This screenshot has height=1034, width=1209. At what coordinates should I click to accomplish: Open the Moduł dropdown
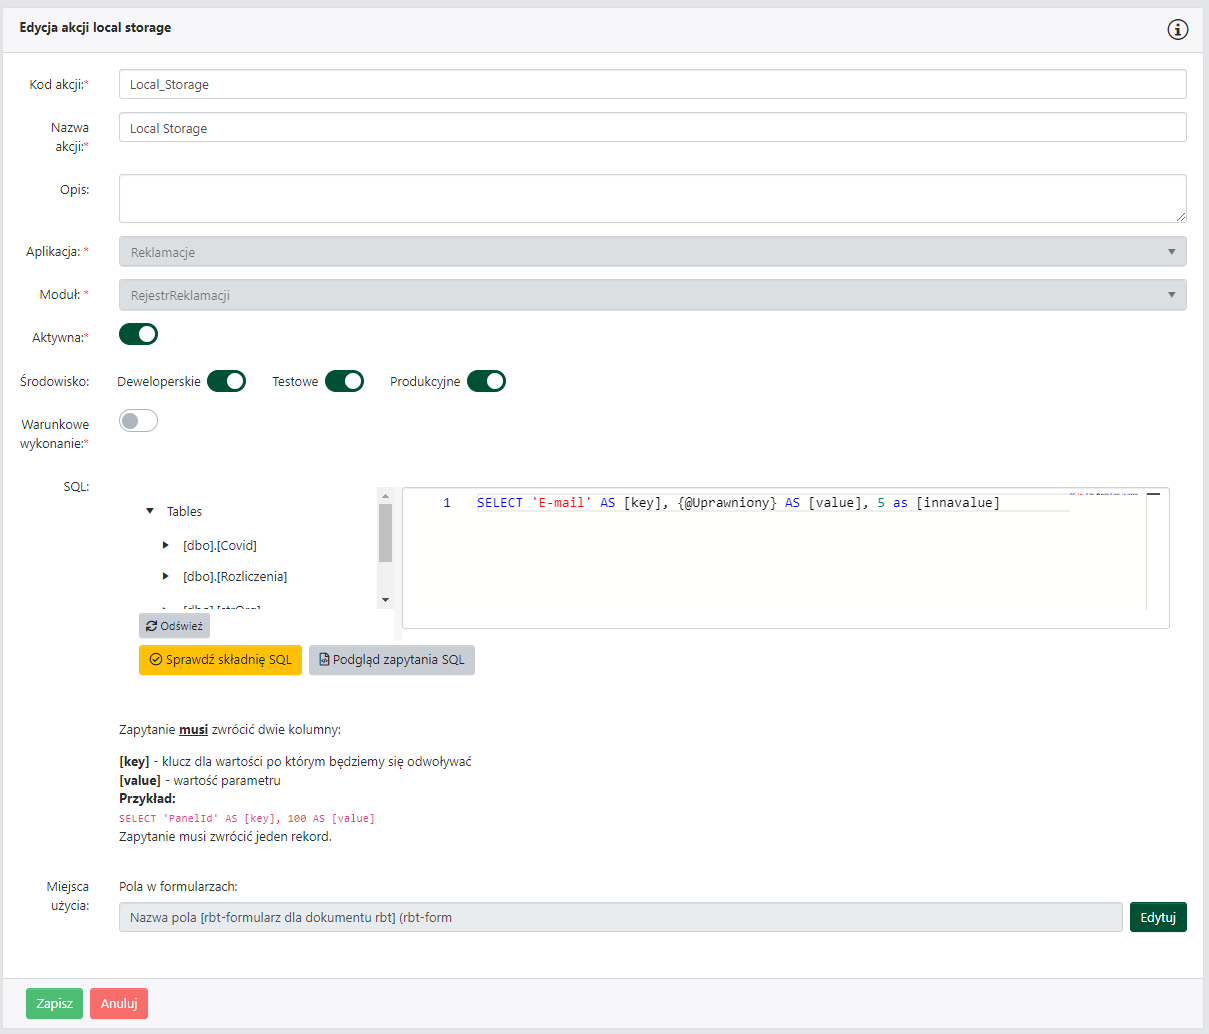pyautogui.click(x=652, y=295)
